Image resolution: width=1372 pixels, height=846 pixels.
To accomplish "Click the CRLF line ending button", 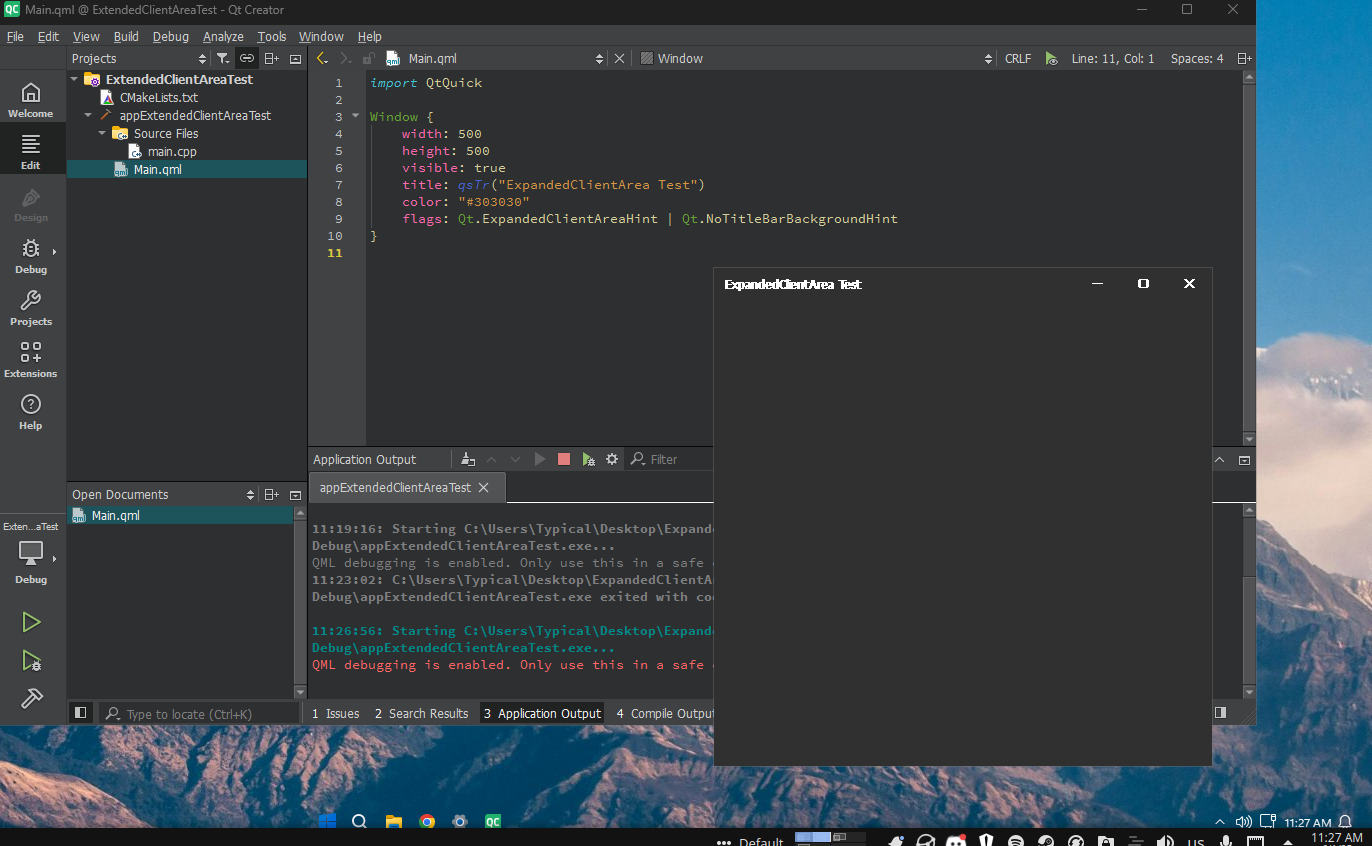I will (x=1018, y=59).
